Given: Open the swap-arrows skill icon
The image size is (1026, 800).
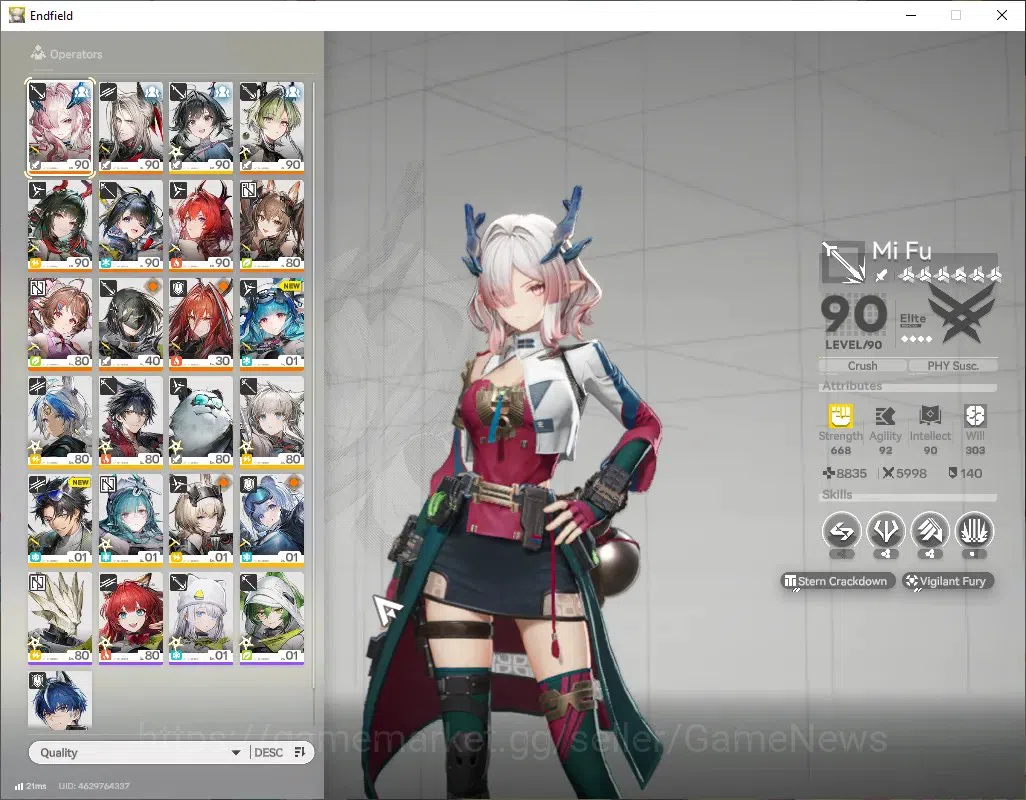Looking at the screenshot, I should click(841, 531).
